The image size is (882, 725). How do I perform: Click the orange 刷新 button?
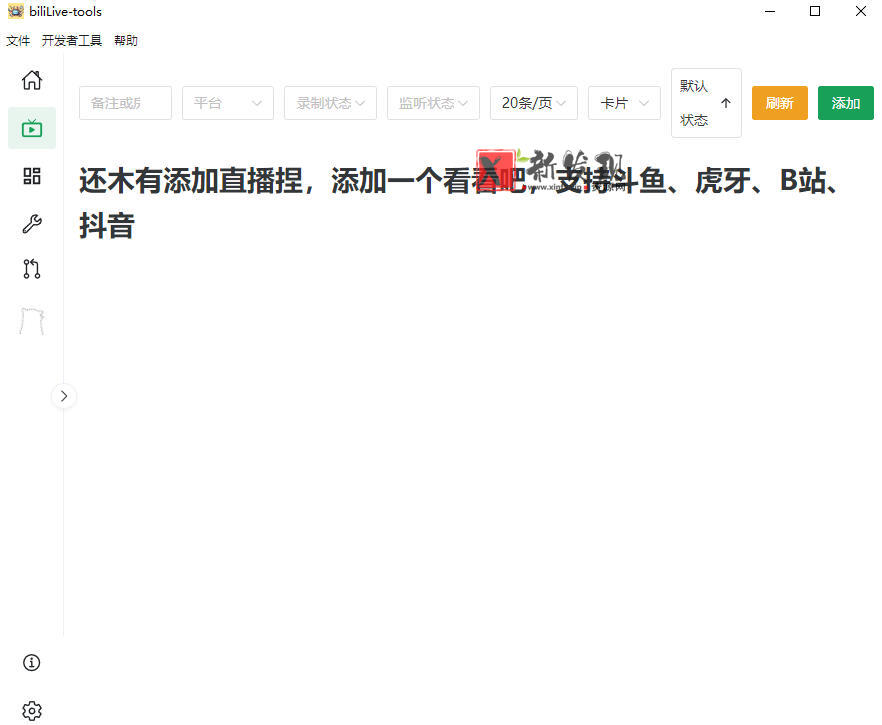point(780,103)
